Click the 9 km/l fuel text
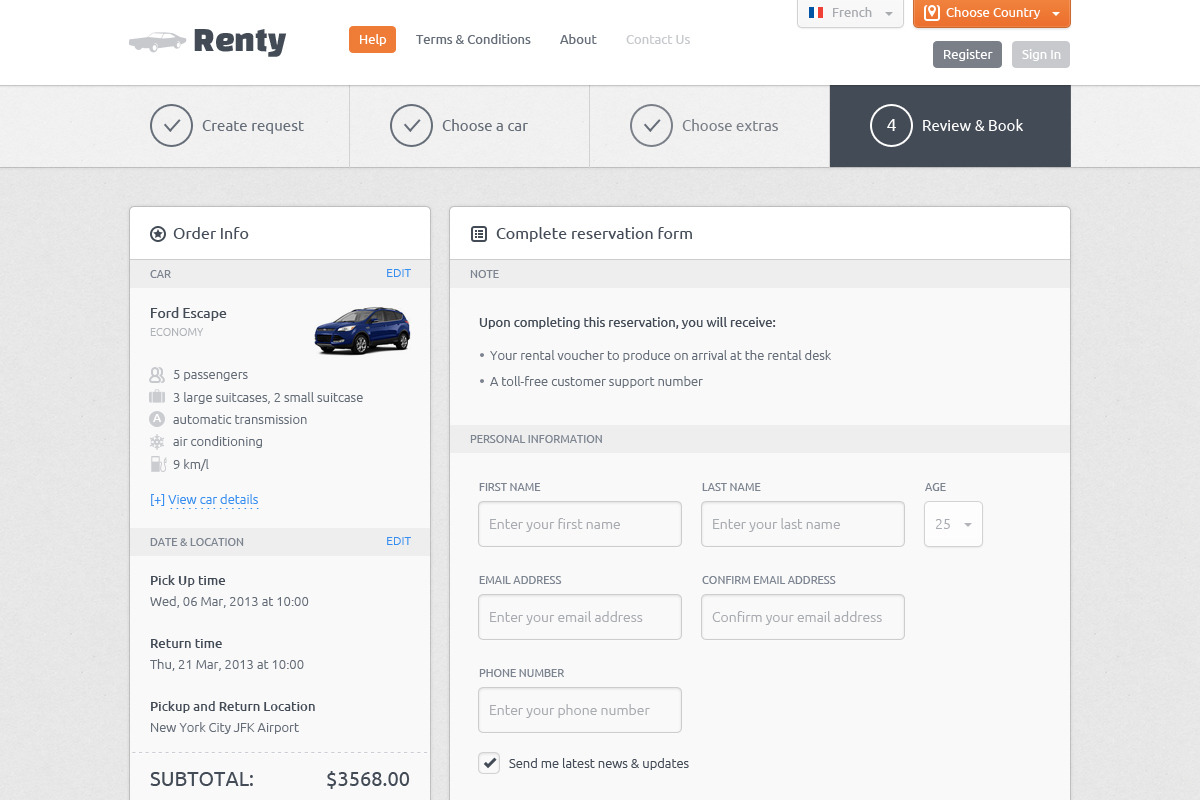Screen dimensions: 1200x800 coord(191,464)
